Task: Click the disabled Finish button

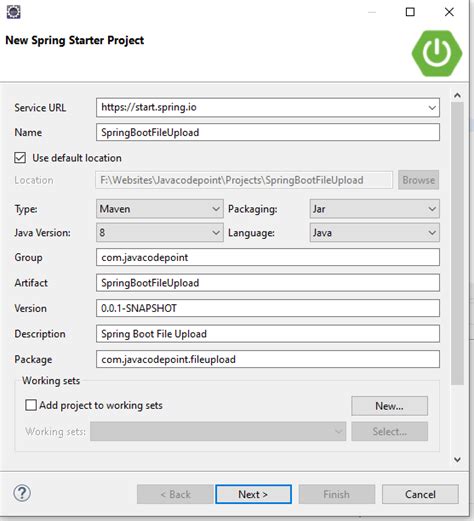Action: click(337, 494)
